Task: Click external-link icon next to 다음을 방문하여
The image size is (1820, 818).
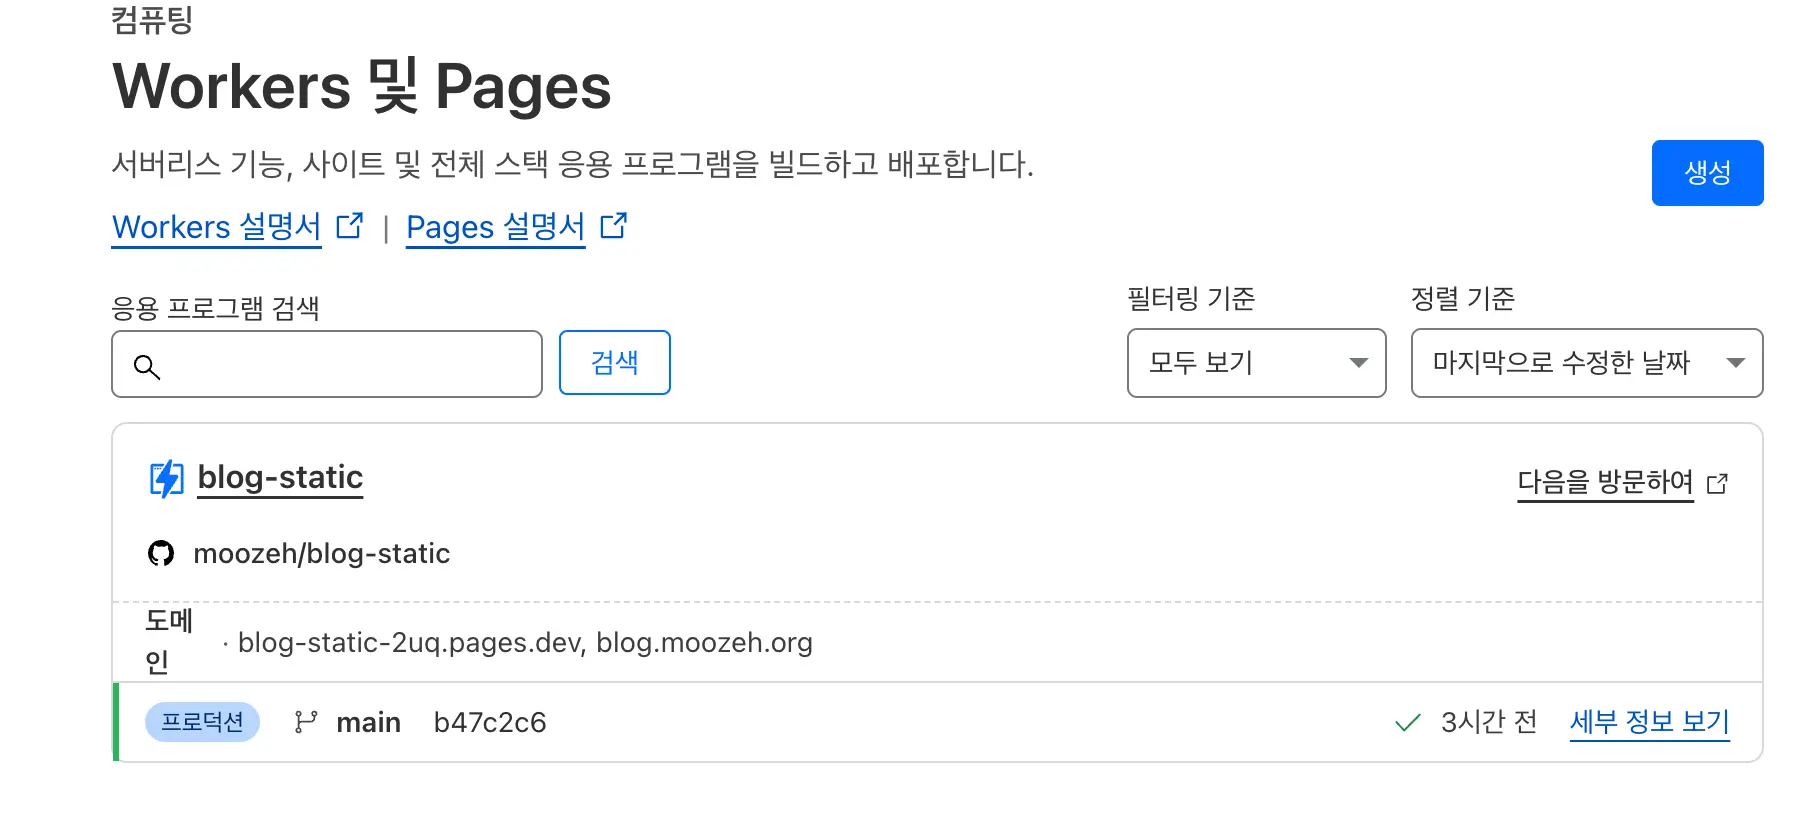Action: pyautogui.click(x=1717, y=484)
